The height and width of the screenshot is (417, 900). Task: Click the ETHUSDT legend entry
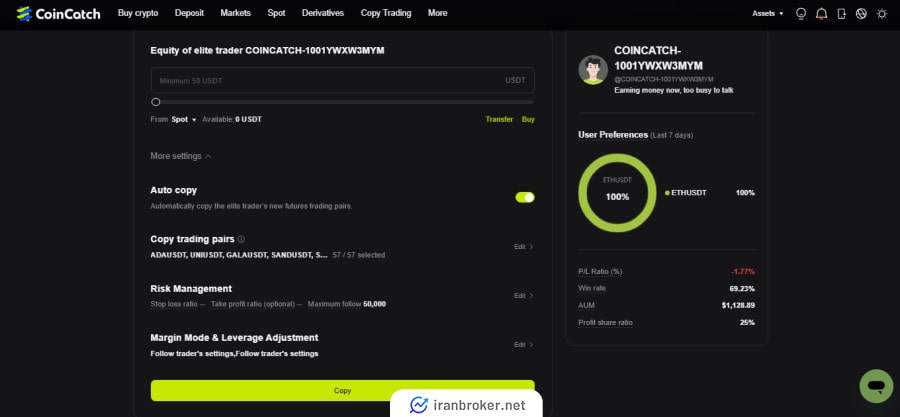coord(685,193)
